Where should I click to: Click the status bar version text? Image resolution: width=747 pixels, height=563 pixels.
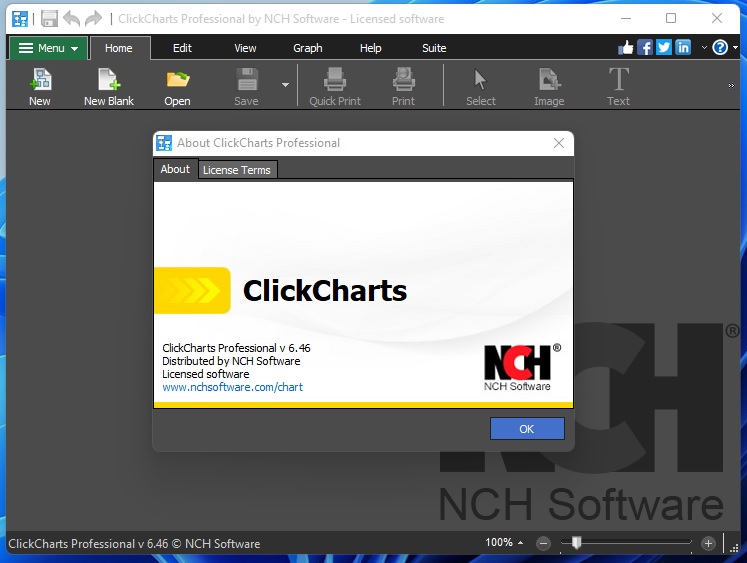click(x=134, y=544)
